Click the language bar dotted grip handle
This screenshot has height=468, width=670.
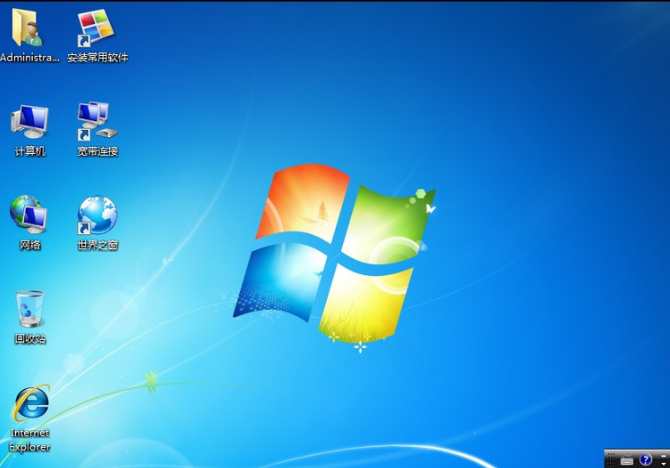click(x=611, y=460)
